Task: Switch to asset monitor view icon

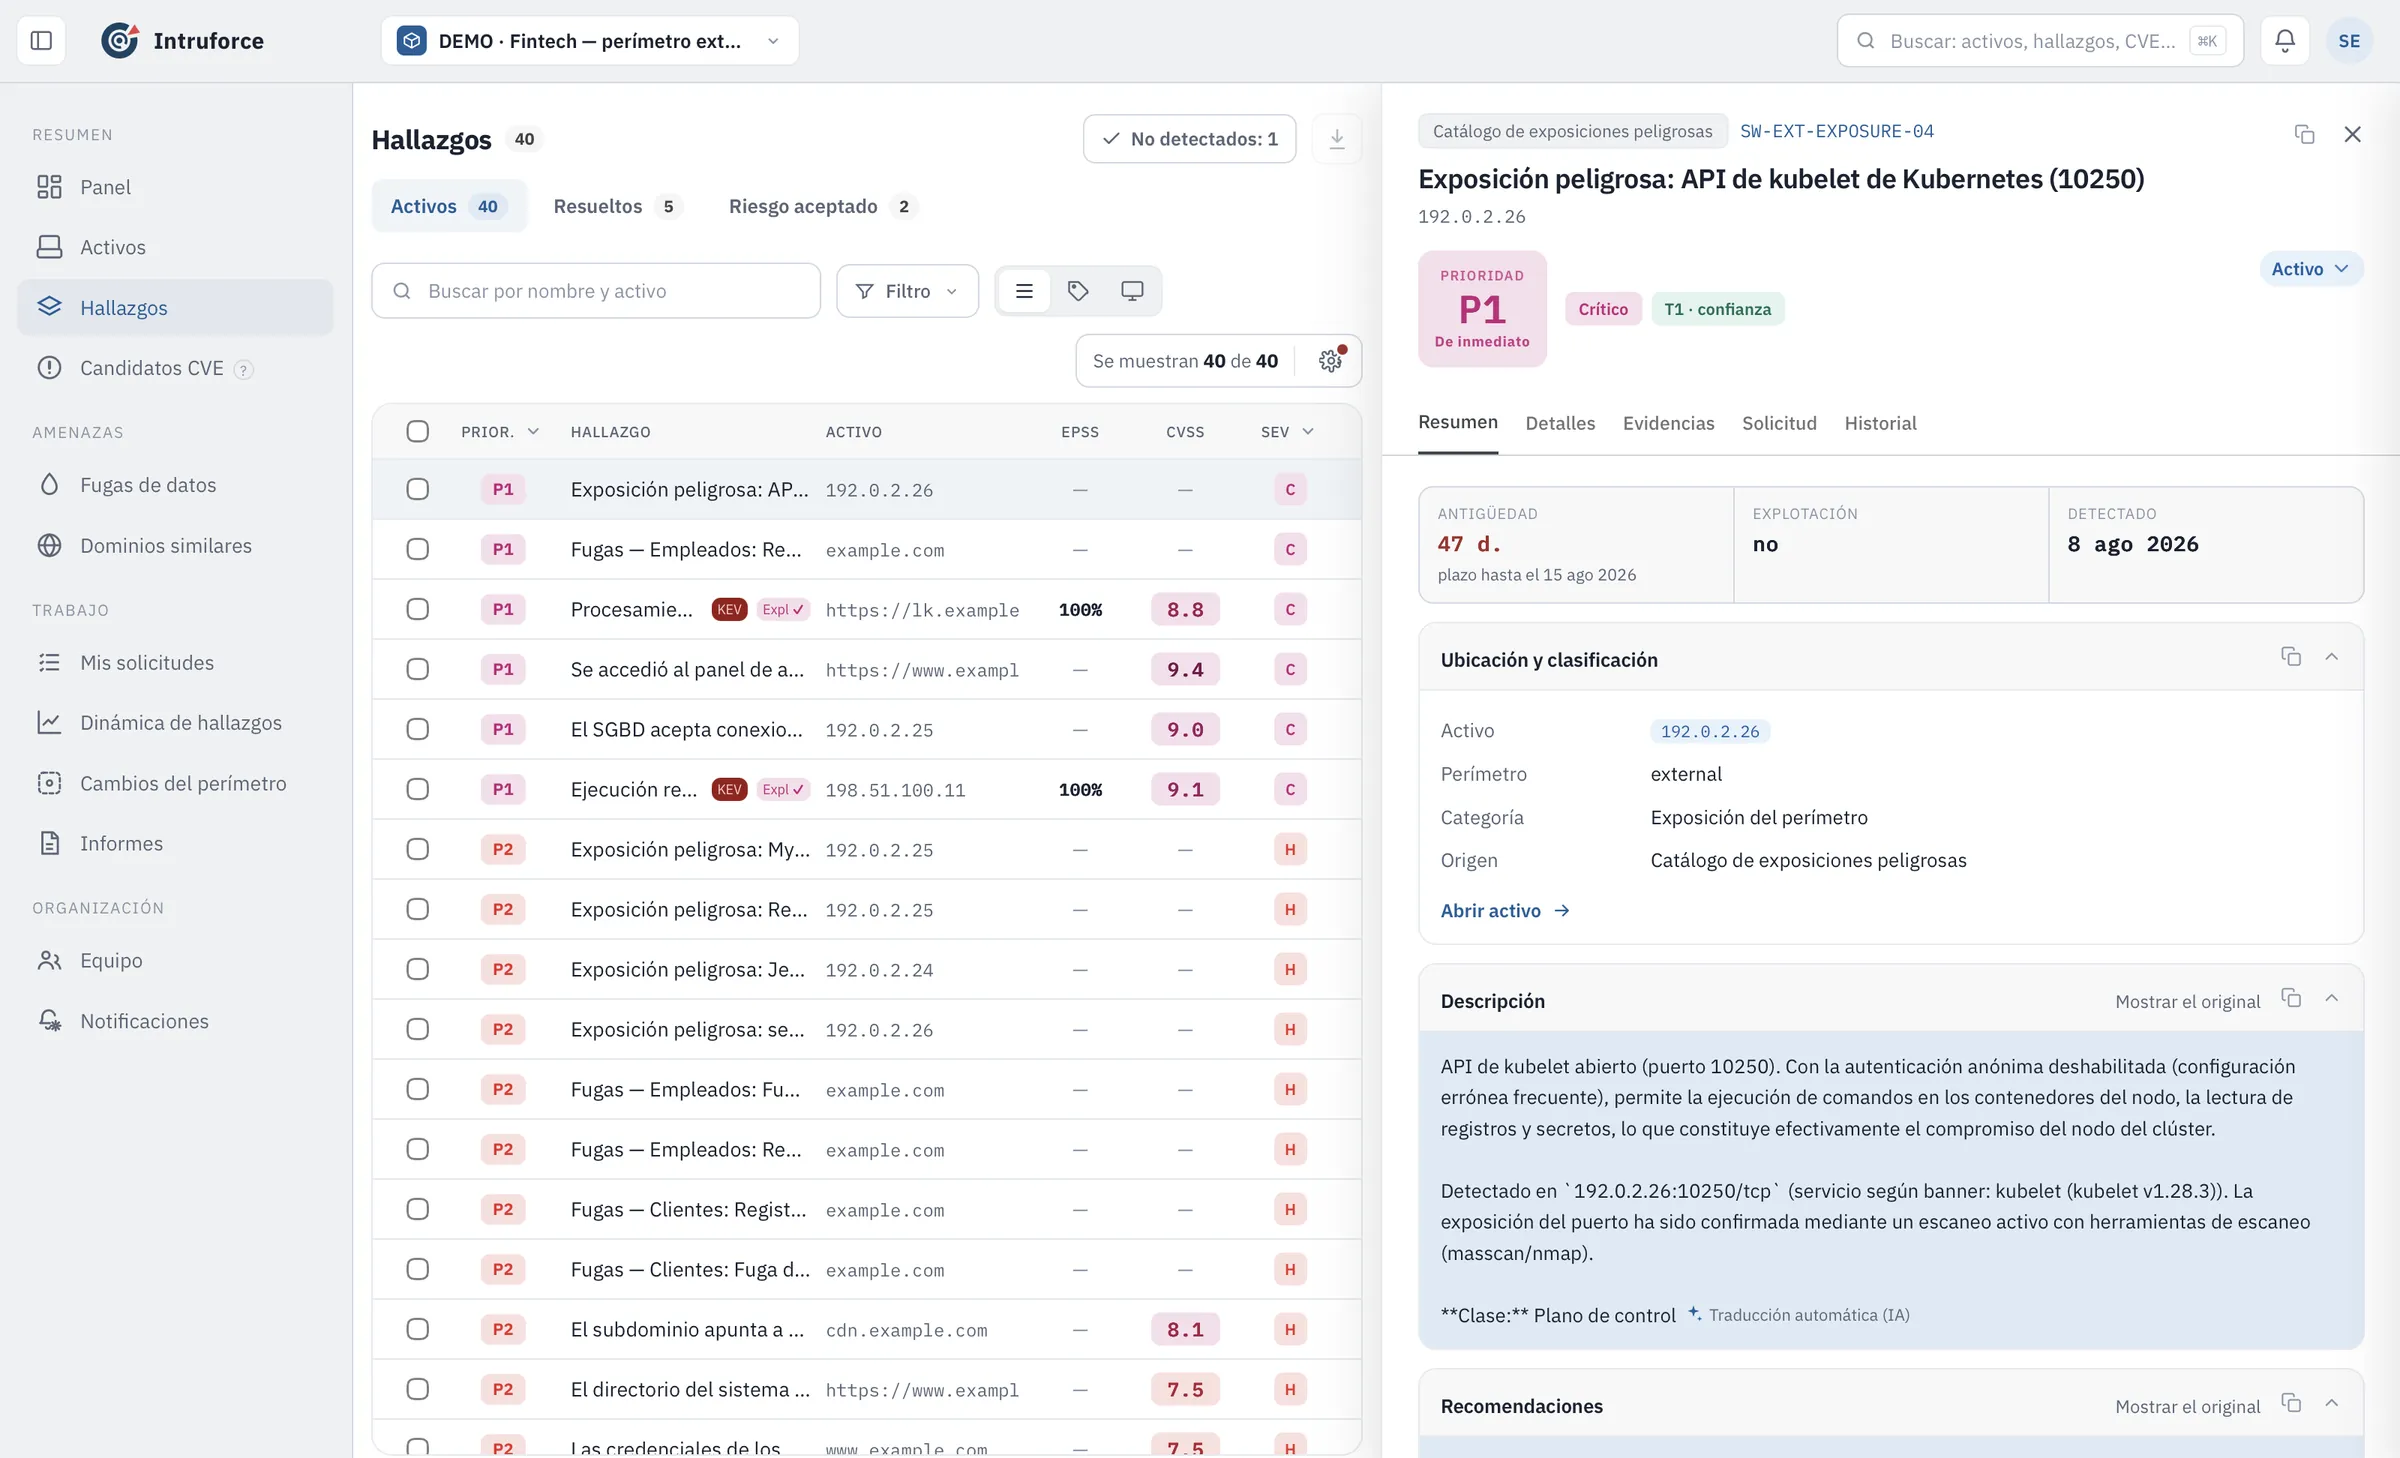Action: click(1132, 291)
